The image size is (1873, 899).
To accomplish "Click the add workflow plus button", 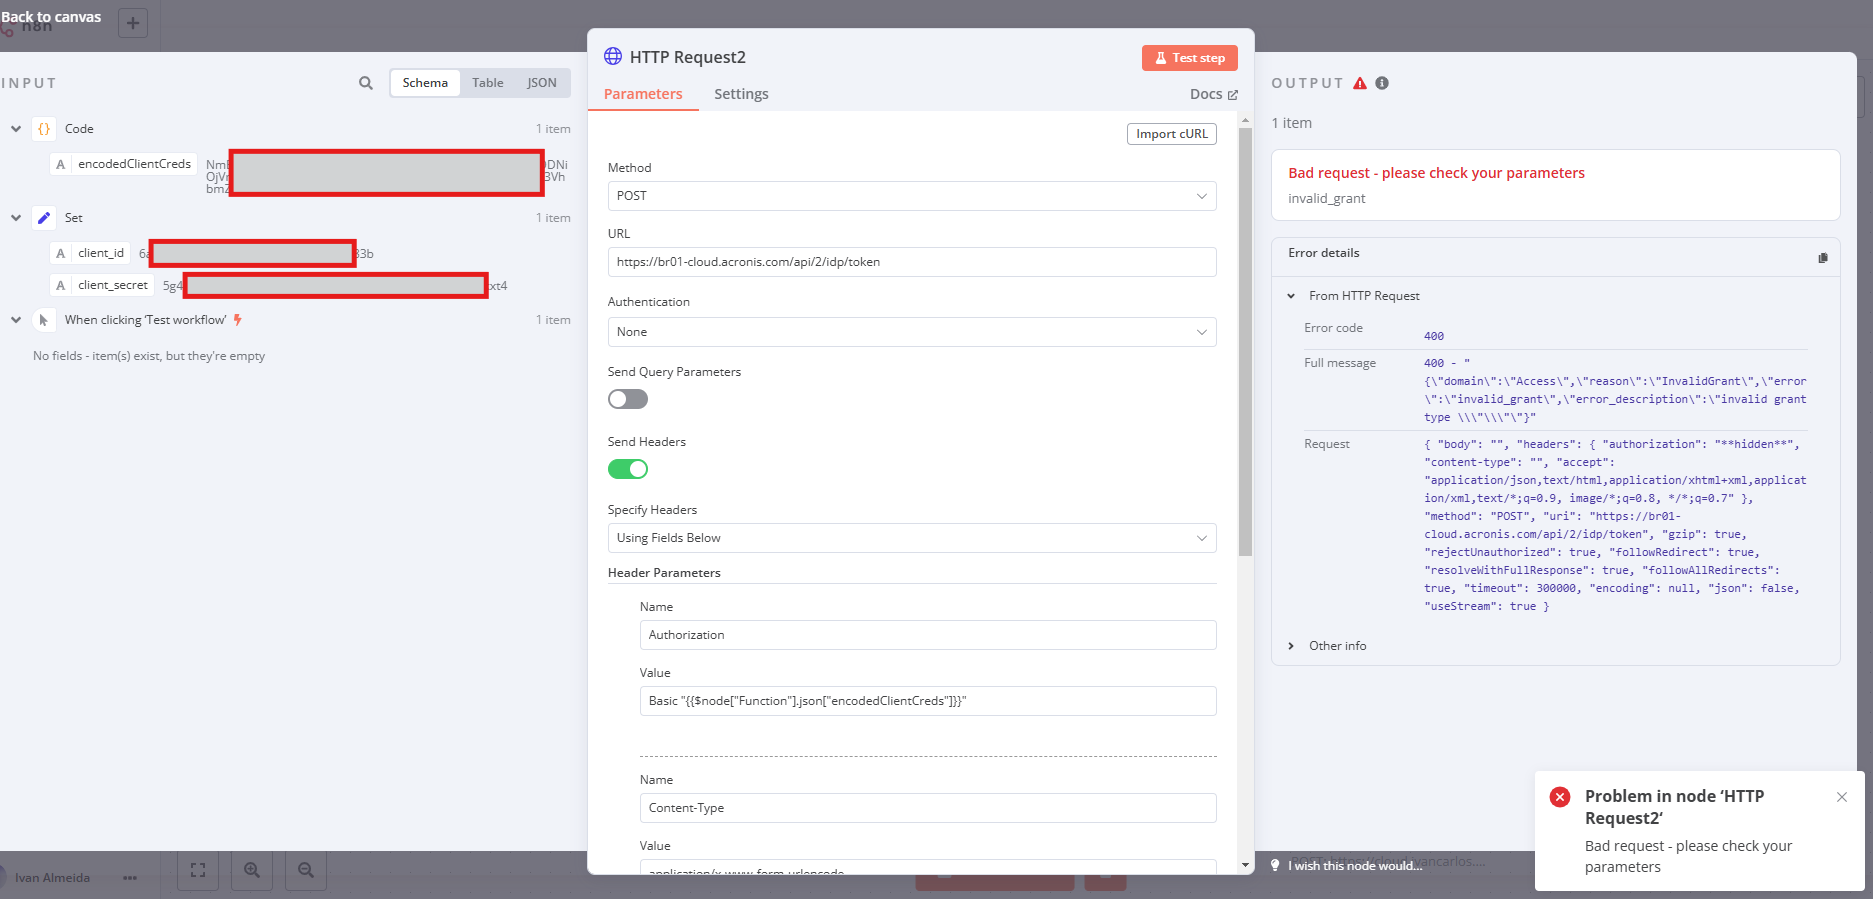I will click(133, 23).
